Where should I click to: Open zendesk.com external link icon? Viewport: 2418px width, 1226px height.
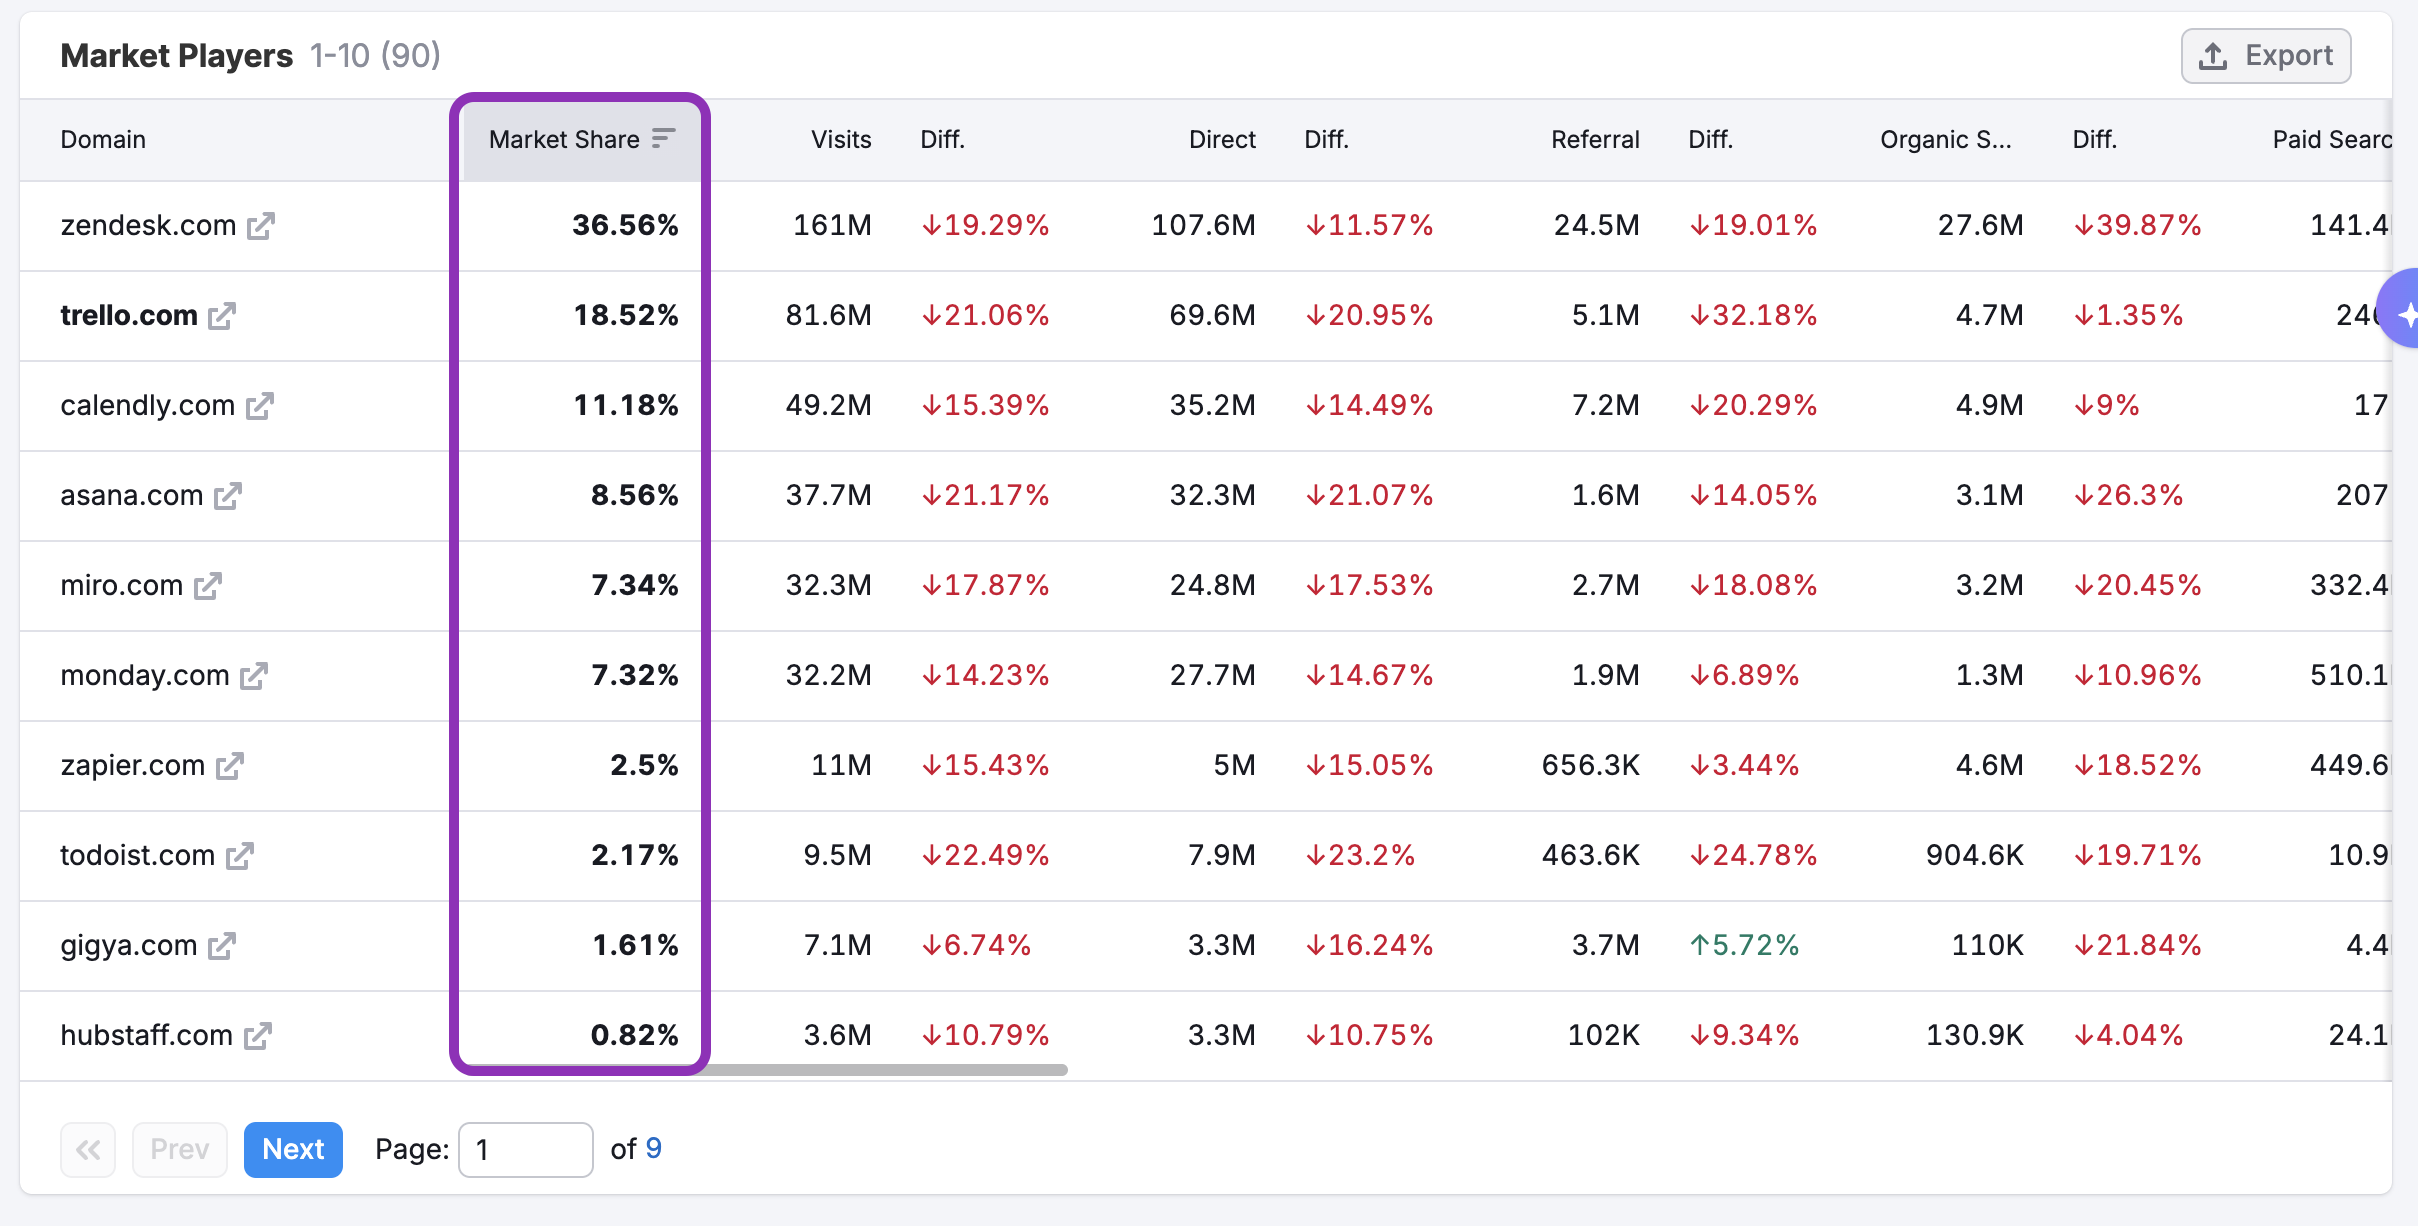tap(261, 226)
